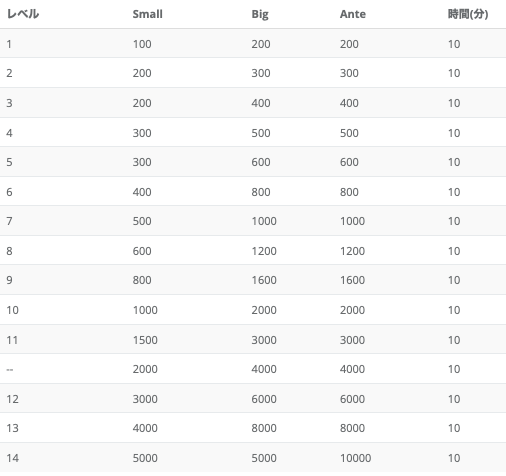Click Small blind 100 in level 1
Image resolution: width=506 pixels, height=476 pixels.
click(x=142, y=44)
